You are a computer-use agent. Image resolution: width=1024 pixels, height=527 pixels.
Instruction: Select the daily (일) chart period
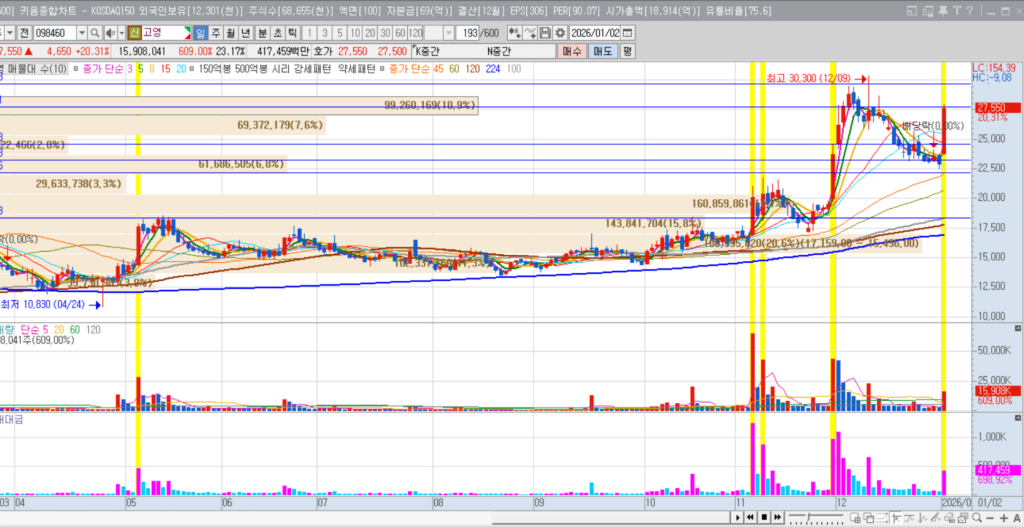pyautogui.click(x=201, y=33)
